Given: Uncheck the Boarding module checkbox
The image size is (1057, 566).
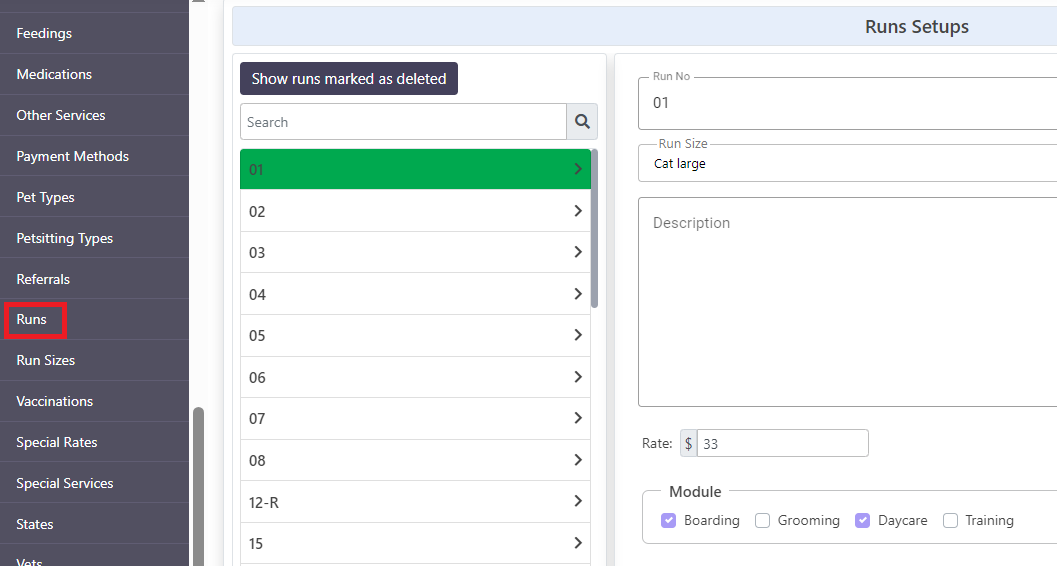Looking at the screenshot, I should pos(668,520).
